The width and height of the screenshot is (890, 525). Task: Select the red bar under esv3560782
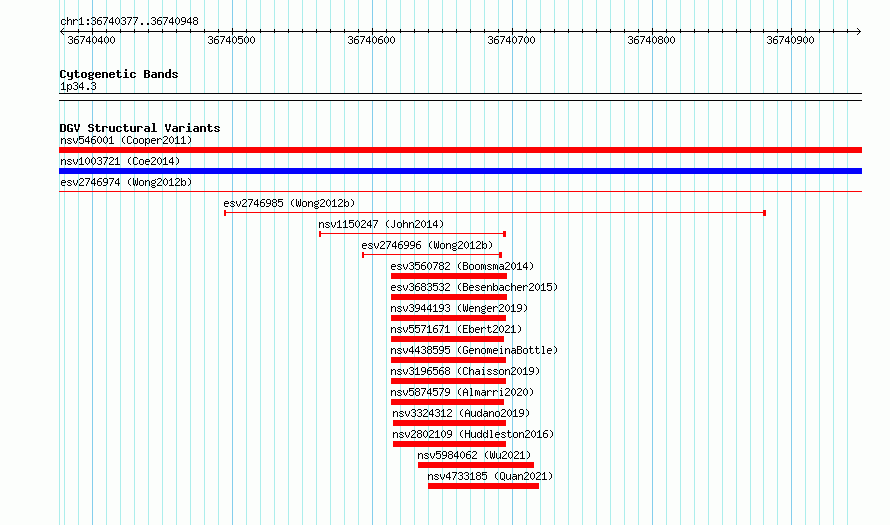[x=448, y=276]
